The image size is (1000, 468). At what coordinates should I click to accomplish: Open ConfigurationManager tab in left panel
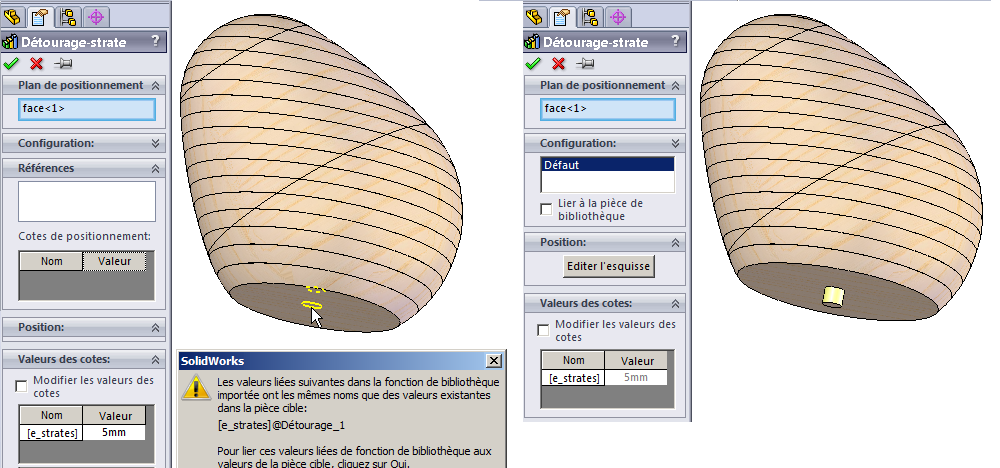(68, 16)
